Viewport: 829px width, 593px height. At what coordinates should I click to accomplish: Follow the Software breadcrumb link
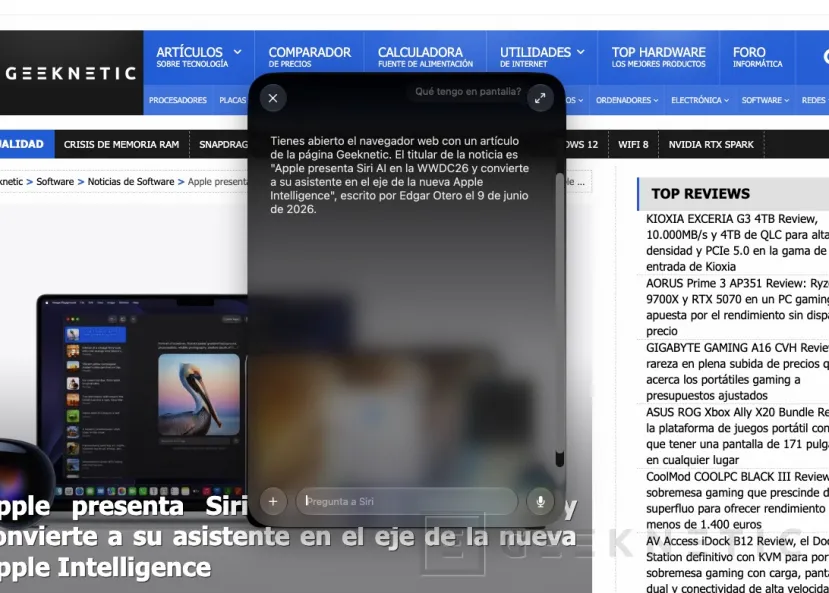pos(55,181)
